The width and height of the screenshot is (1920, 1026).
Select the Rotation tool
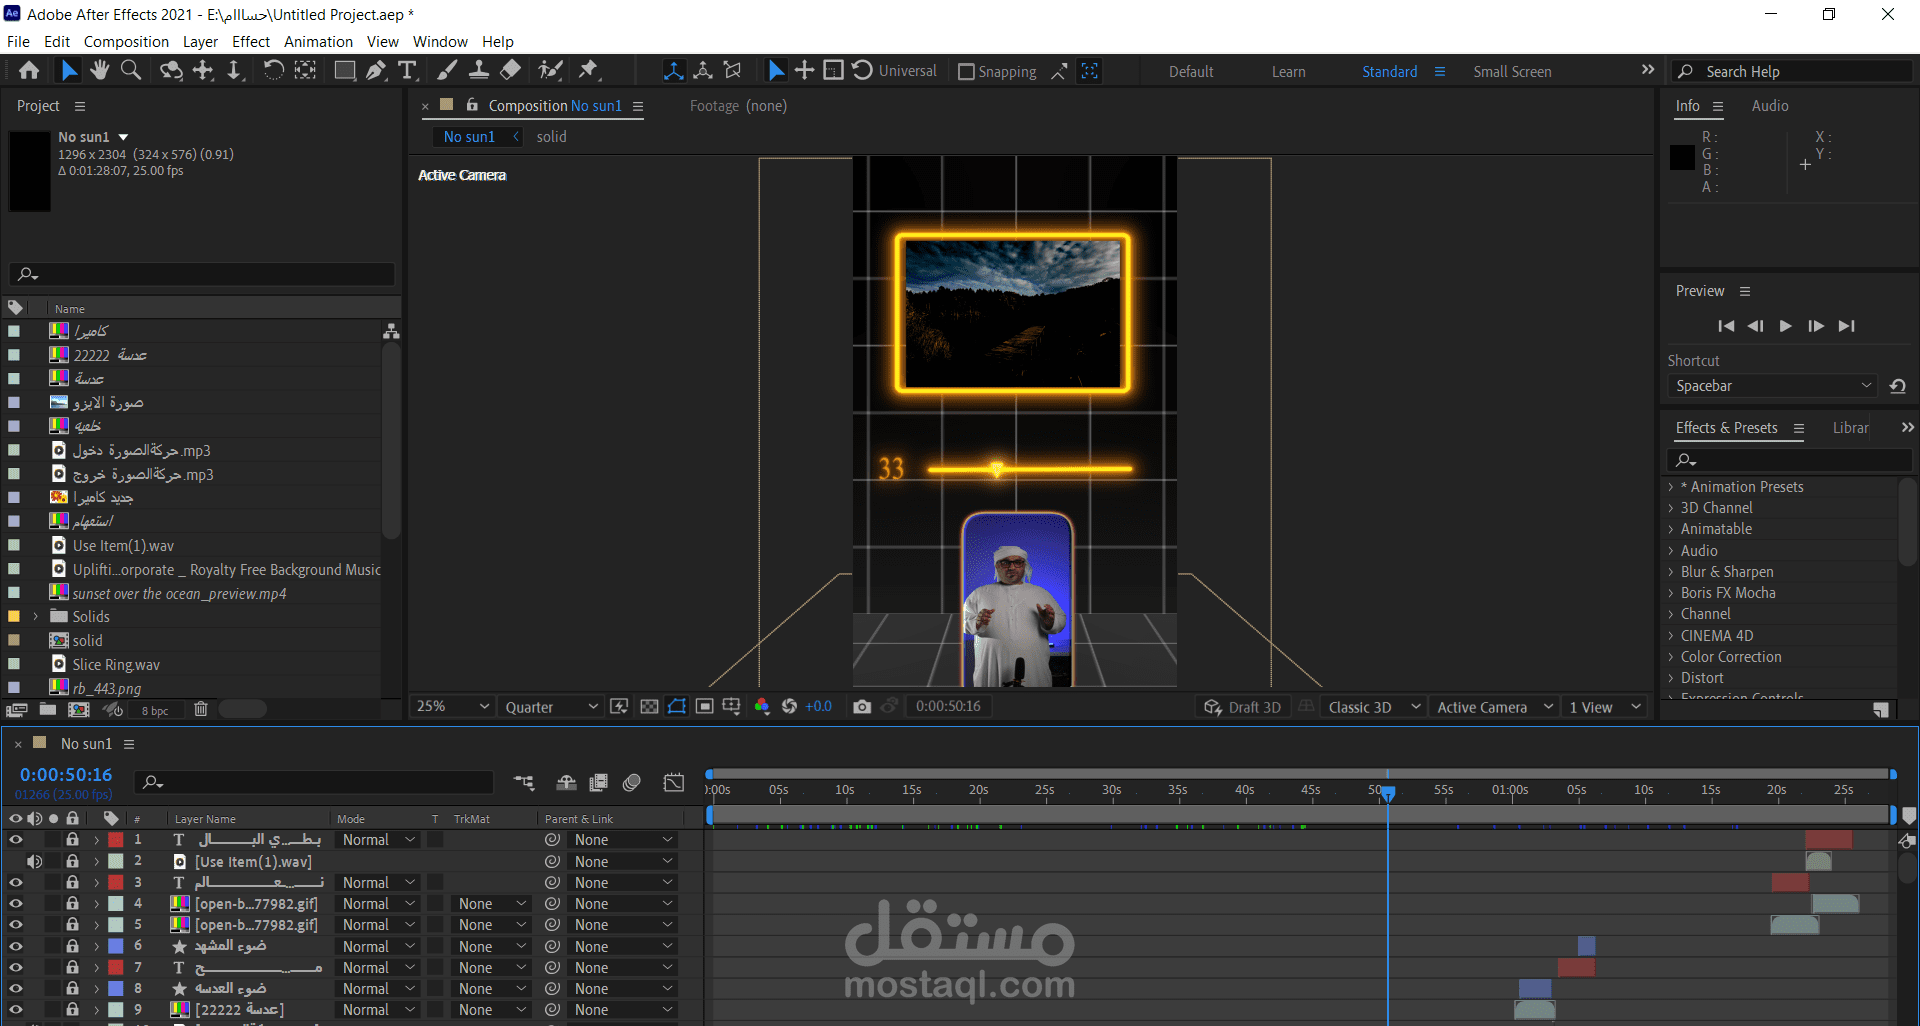coord(273,70)
